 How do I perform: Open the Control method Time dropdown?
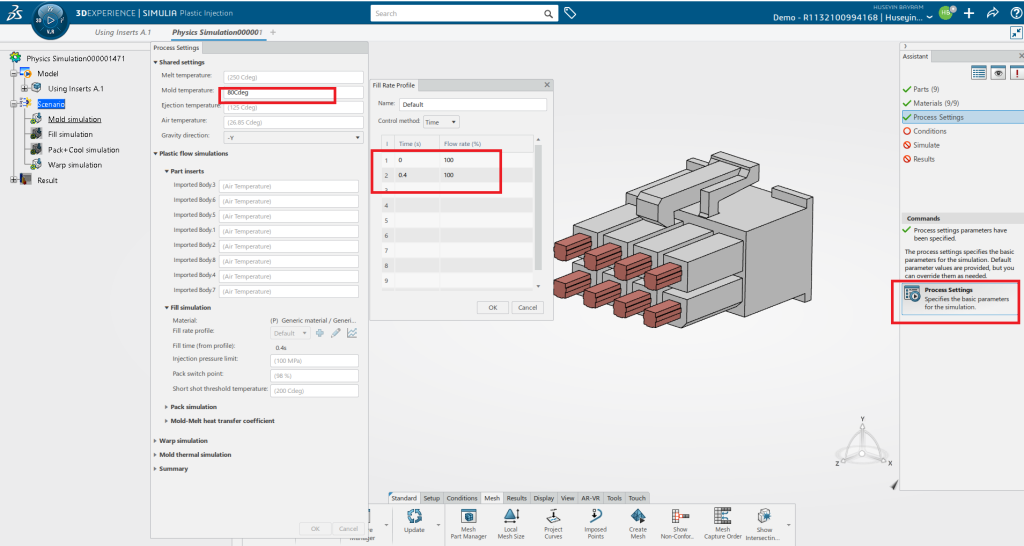click(441, 122)
